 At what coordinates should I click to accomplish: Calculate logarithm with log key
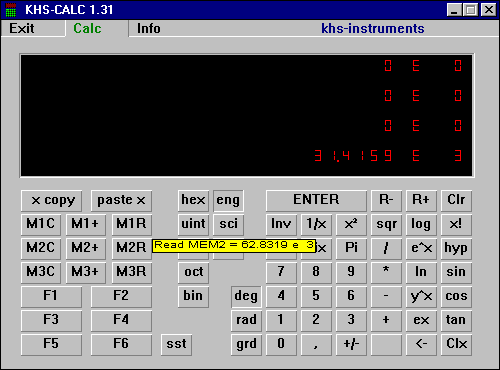[x=421, y=224]
